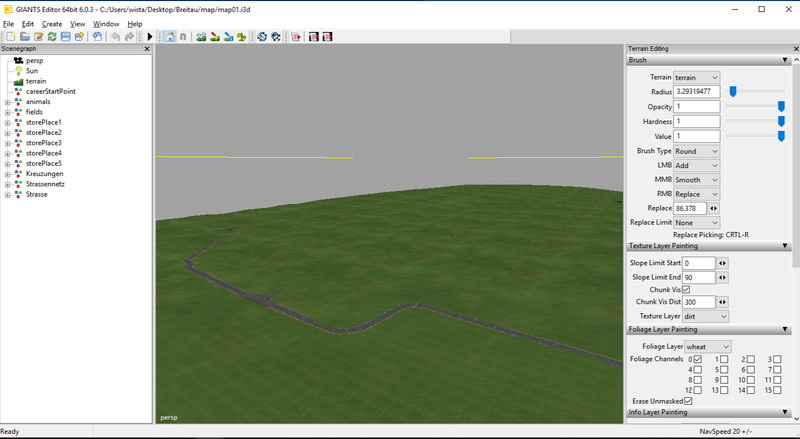Toggle Foliage Channel 0 checkbox
800x439 pixels.
click(698, 359)
